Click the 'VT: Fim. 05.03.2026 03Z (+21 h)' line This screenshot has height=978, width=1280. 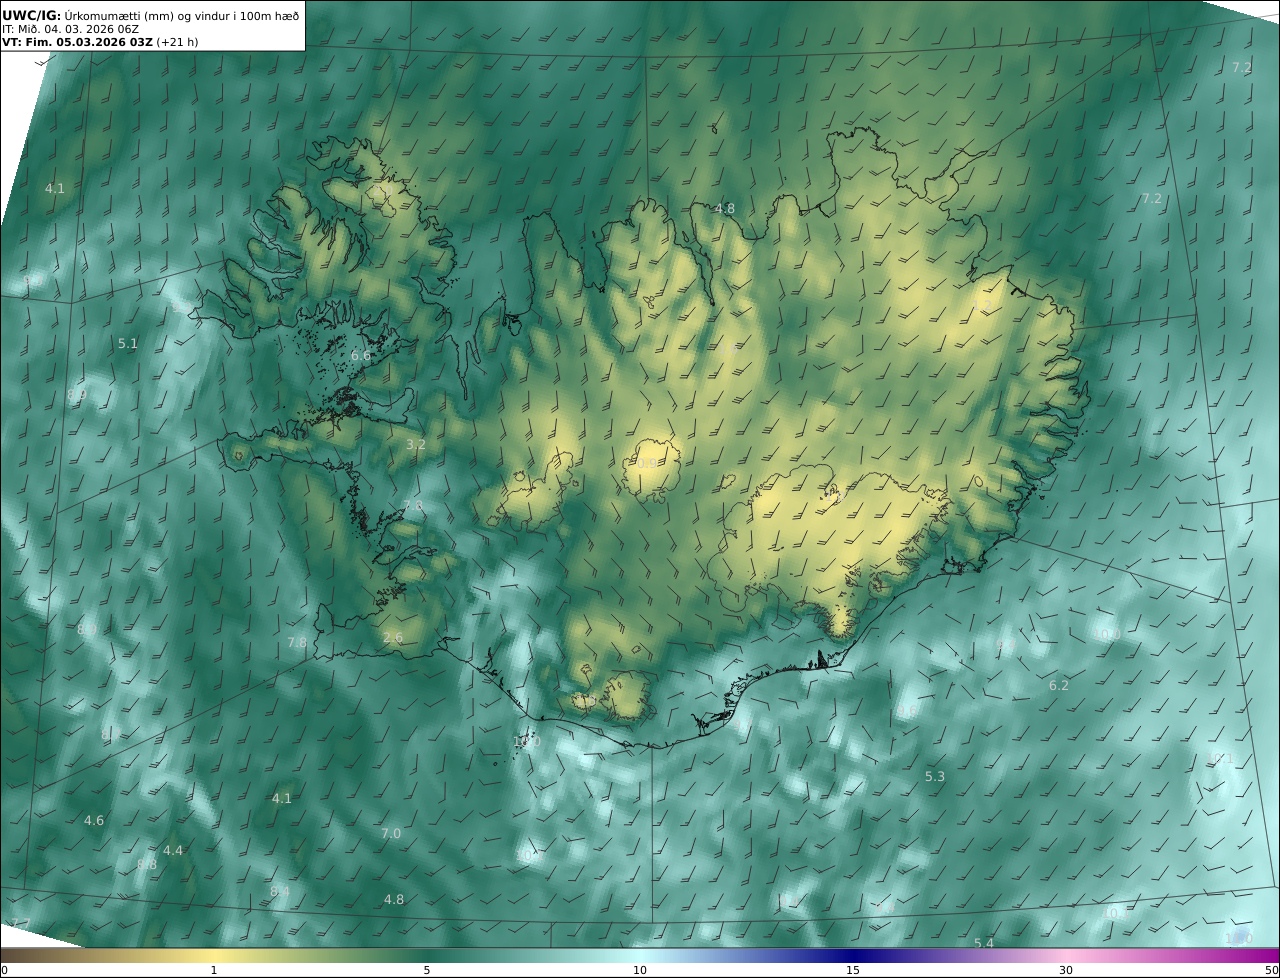tap(99, 43)
